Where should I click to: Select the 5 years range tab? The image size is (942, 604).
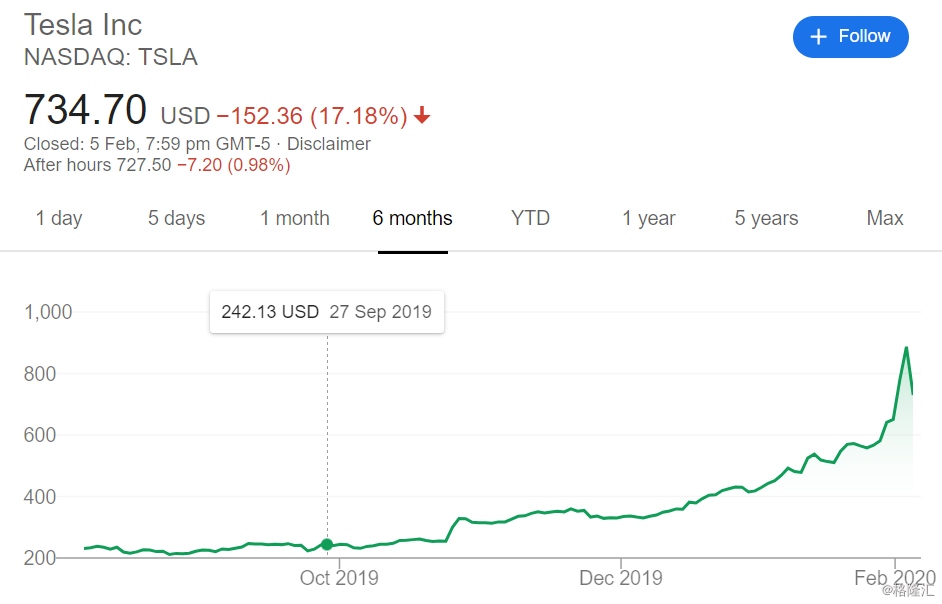(x=767, y=218)
